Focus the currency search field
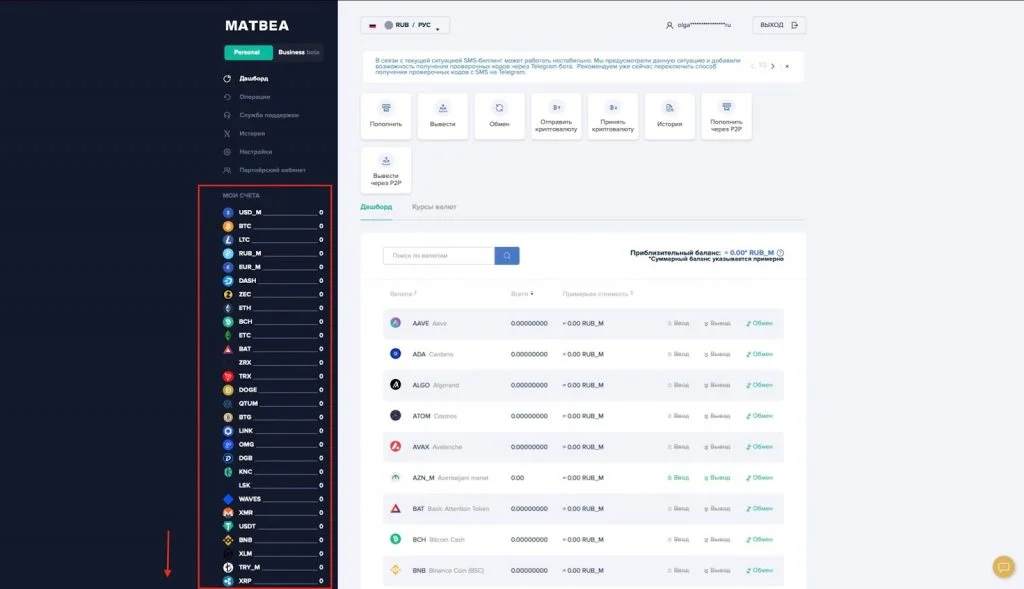The image size is (1024, 589). [x=439, y=255]
